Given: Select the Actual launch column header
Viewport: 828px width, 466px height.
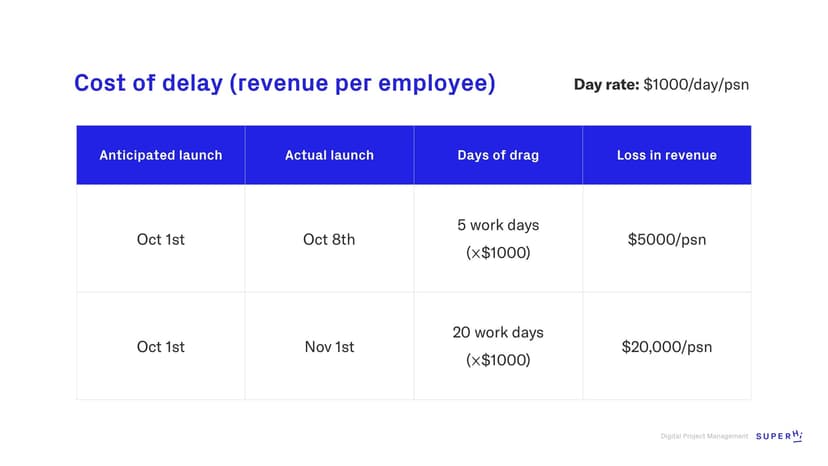Looking at the screenshot, I should tap(329, 155).
